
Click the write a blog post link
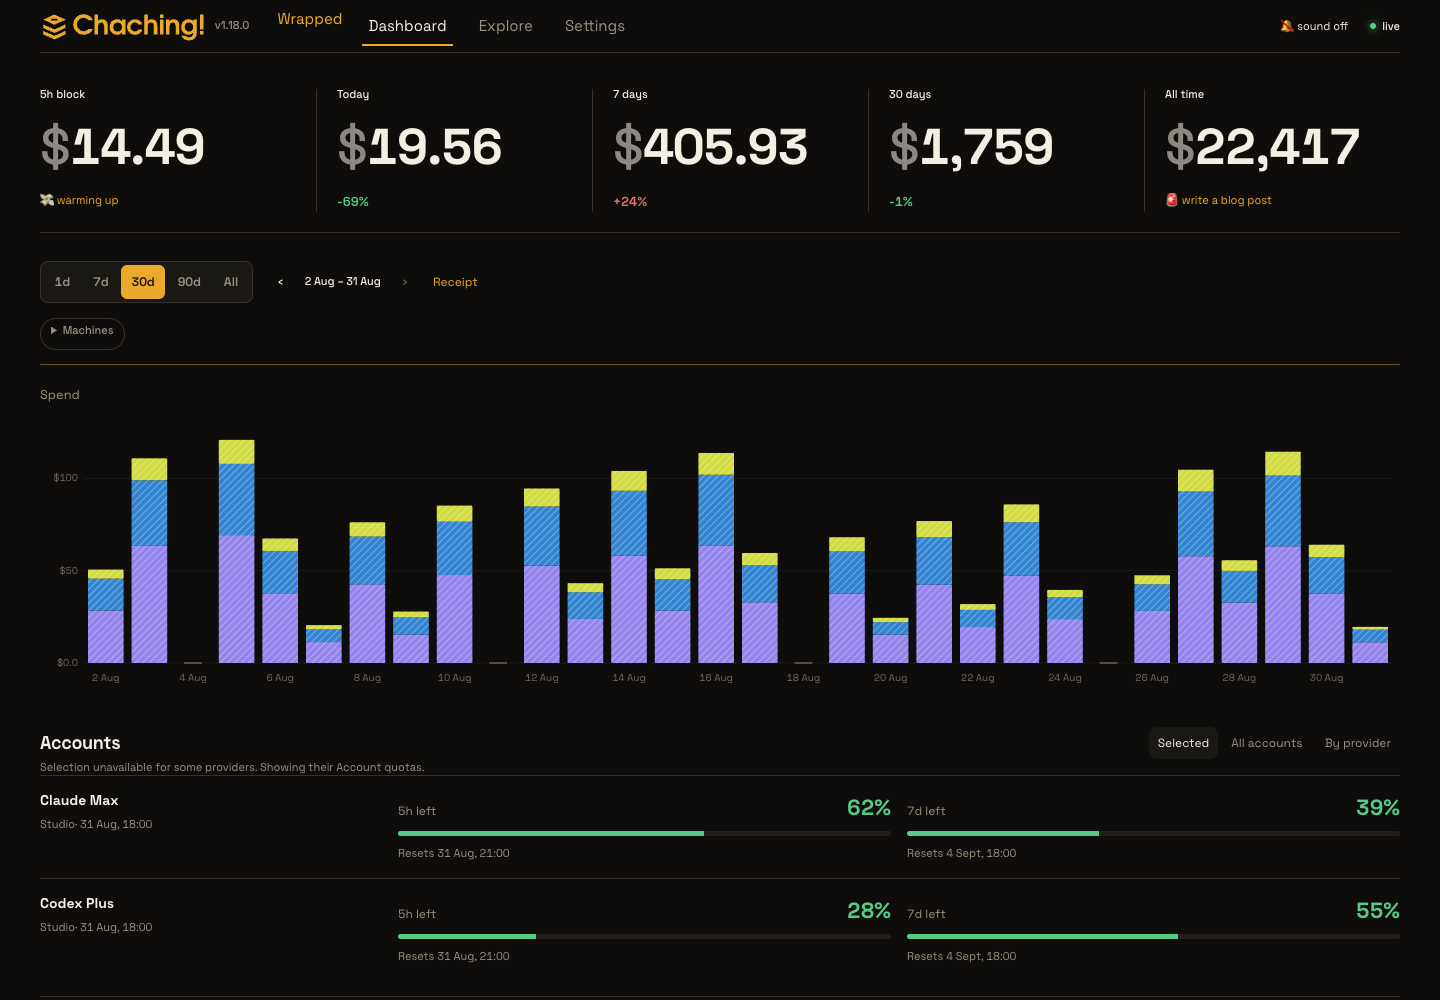pos(1226,200)
